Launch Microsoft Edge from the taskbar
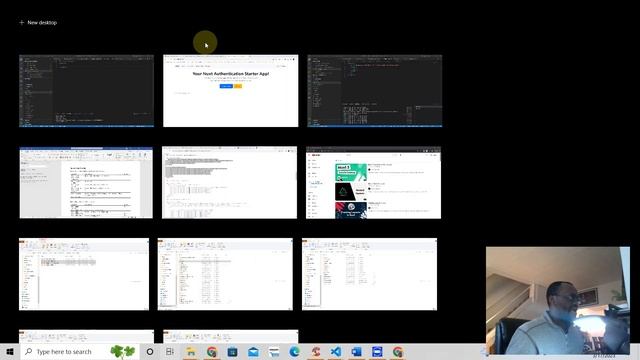This screenshot has height=360, width=640. click(x=294, y=351)
